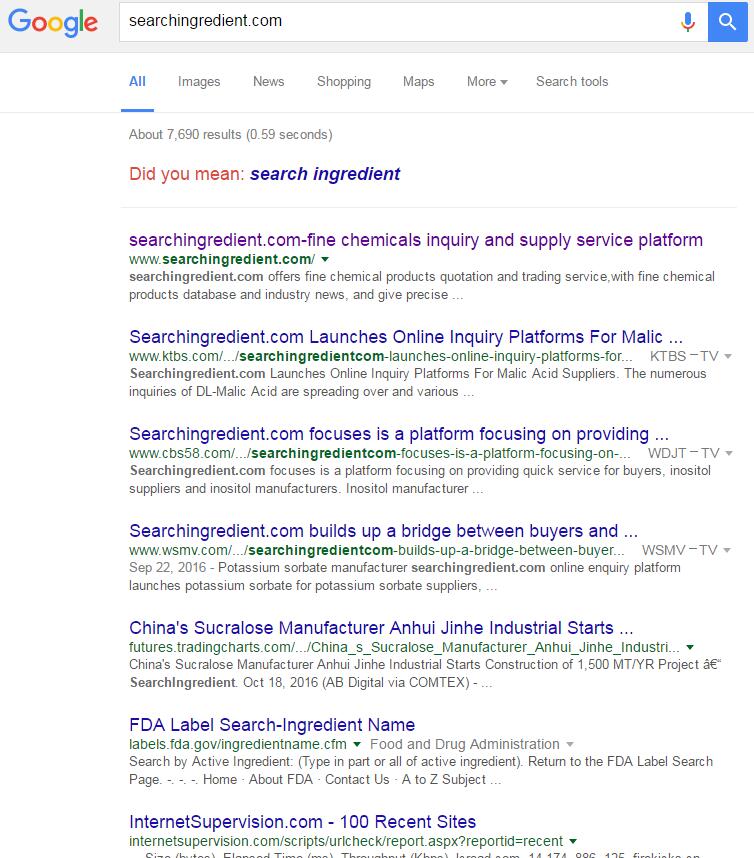754x858 pixels.
Task: Click the blue search magnifier button
Action: point(727,21)
